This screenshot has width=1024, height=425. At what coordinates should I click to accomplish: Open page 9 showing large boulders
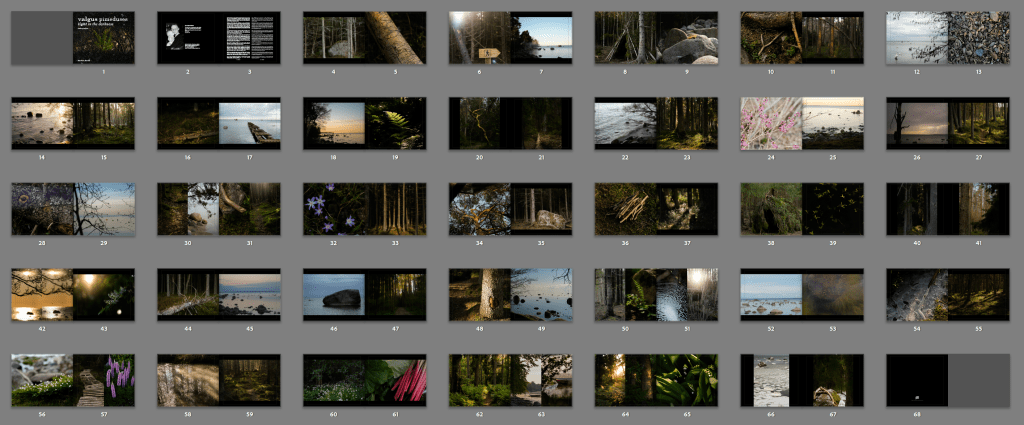pos(687,38)
